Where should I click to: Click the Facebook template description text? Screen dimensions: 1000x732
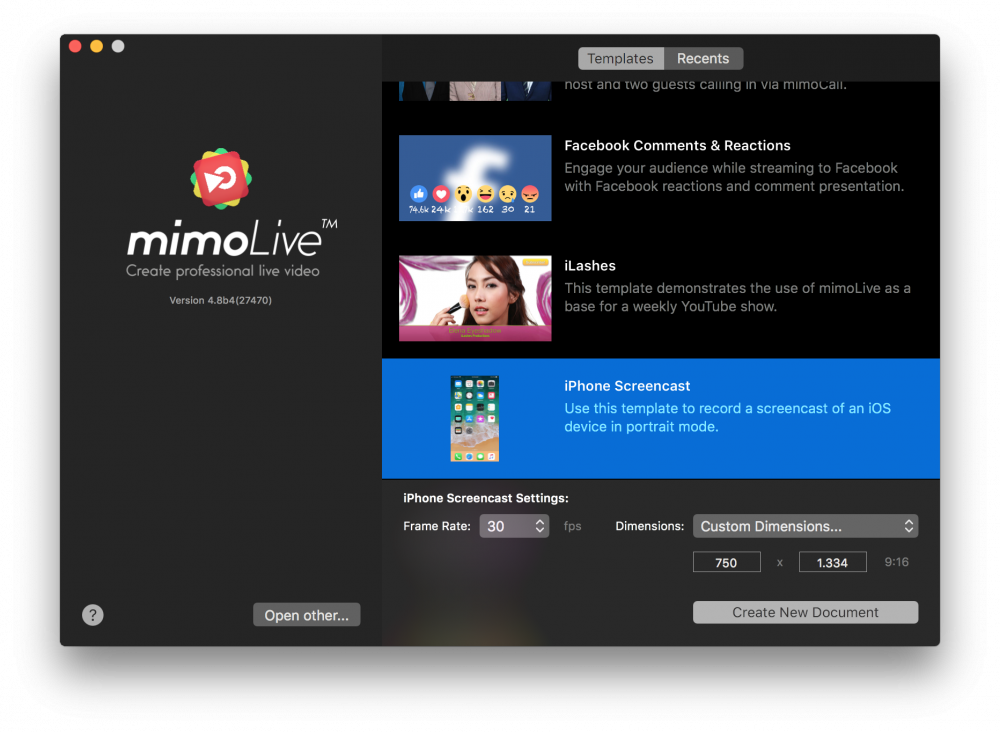pos(734,177)
